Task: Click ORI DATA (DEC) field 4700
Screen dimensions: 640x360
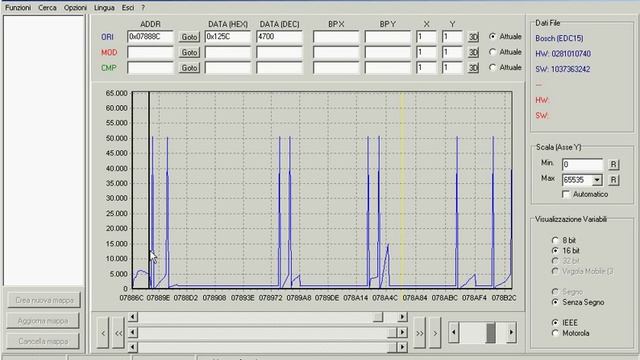Action: pyautogui.click(x=280, y=37)
